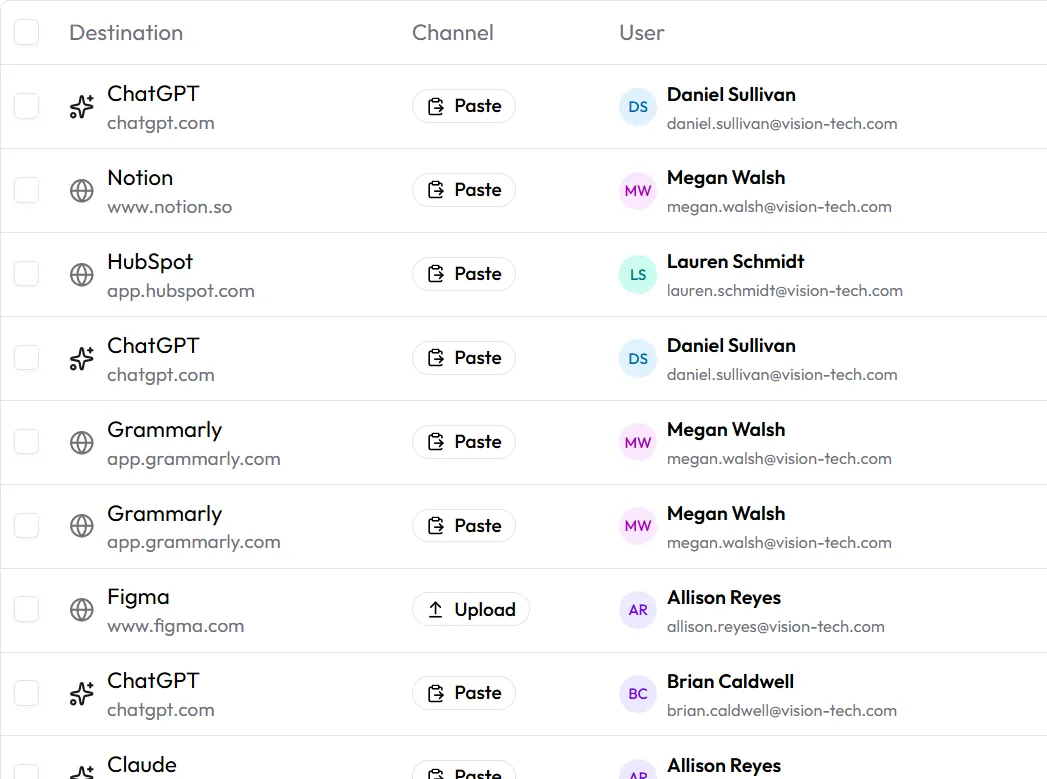
Task: Click the globe icon beside Figma
Action: tap(81, 609)
